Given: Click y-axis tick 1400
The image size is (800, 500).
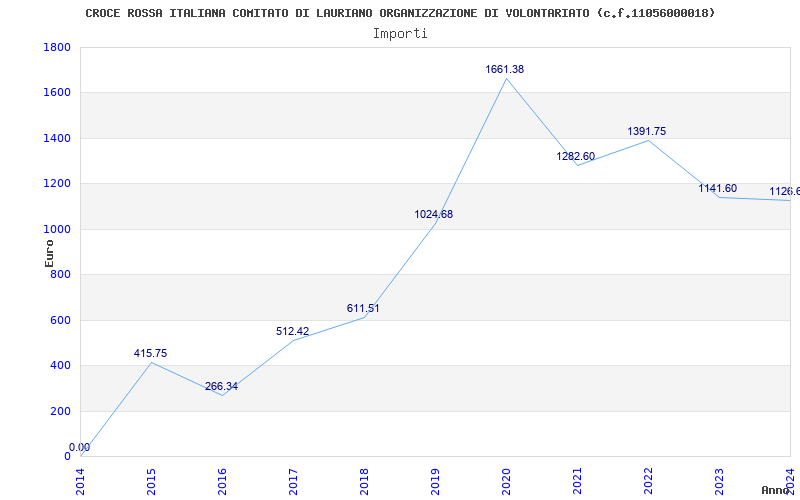Looking at the screenshot, I should click(57, 138).
